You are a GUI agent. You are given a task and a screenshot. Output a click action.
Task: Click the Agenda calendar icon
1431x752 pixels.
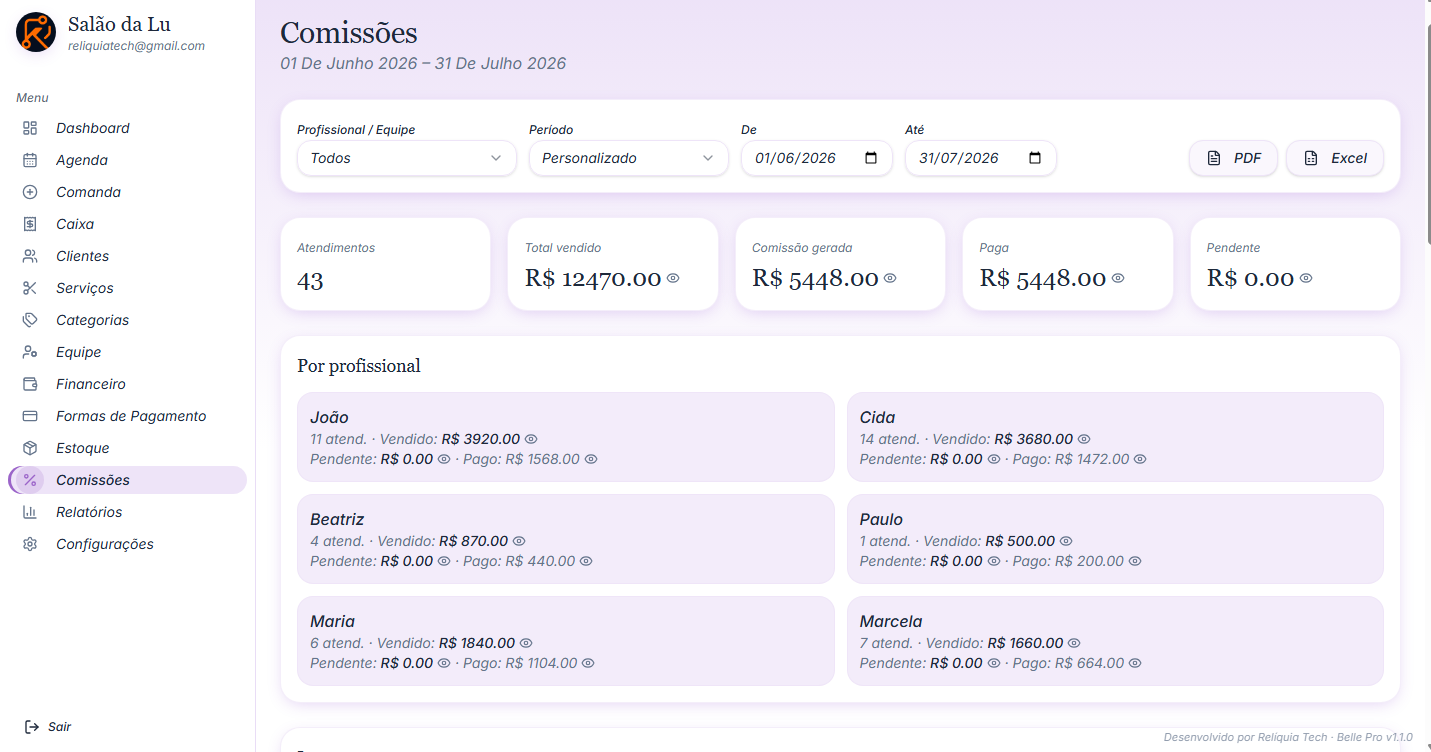point(30,160)
